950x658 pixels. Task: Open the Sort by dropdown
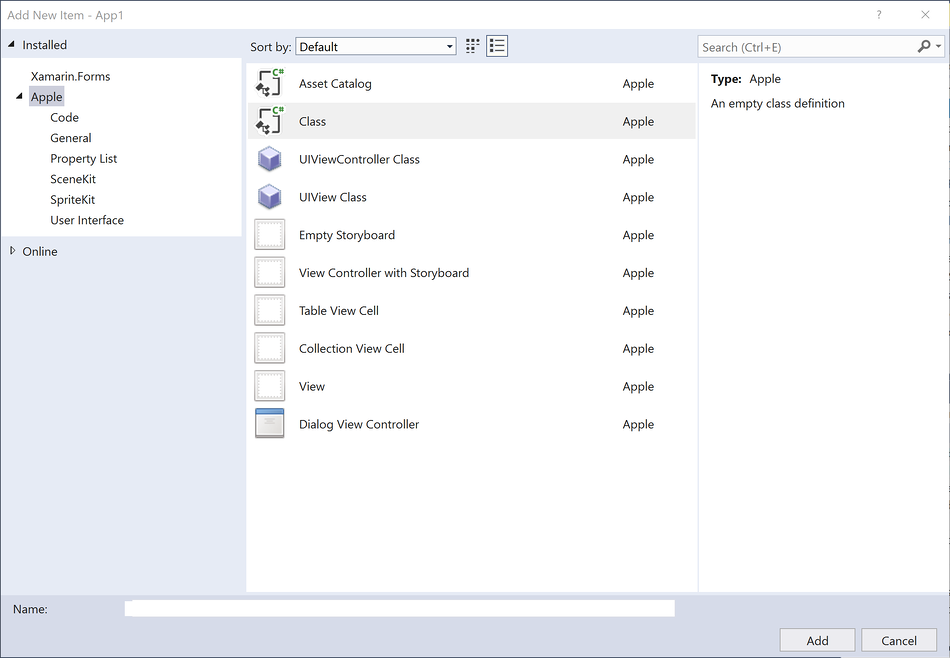tap(376, 47)
